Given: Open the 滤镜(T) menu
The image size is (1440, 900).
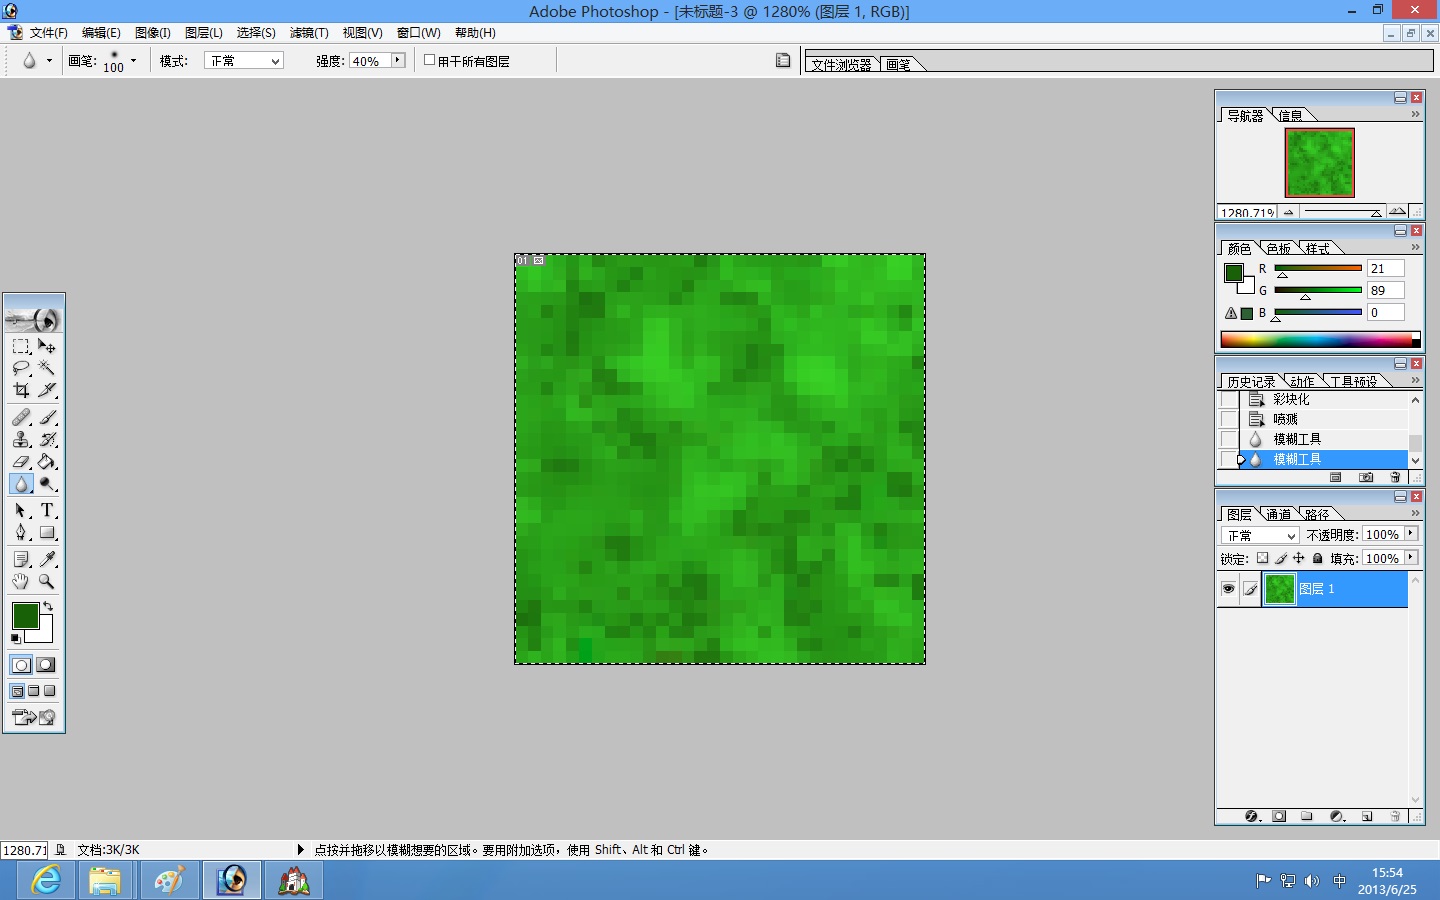Looking at the screenshot, I should pyautogui.click(x=309, y=33).
